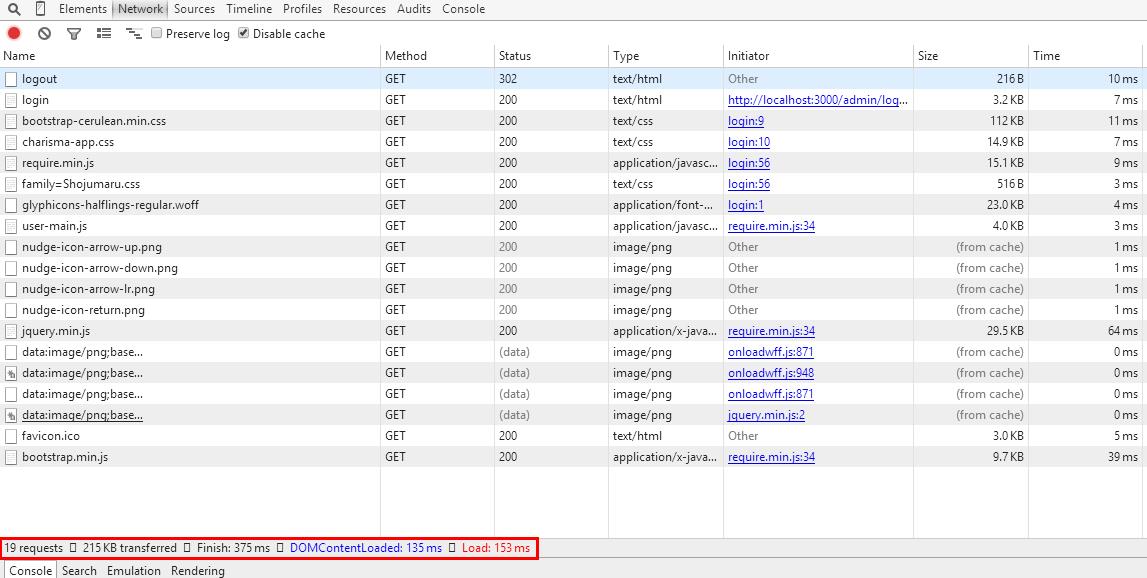This screenshot has width=1147, height=578.
Task: Click the red record network log button
Action: tap(14, 34)
